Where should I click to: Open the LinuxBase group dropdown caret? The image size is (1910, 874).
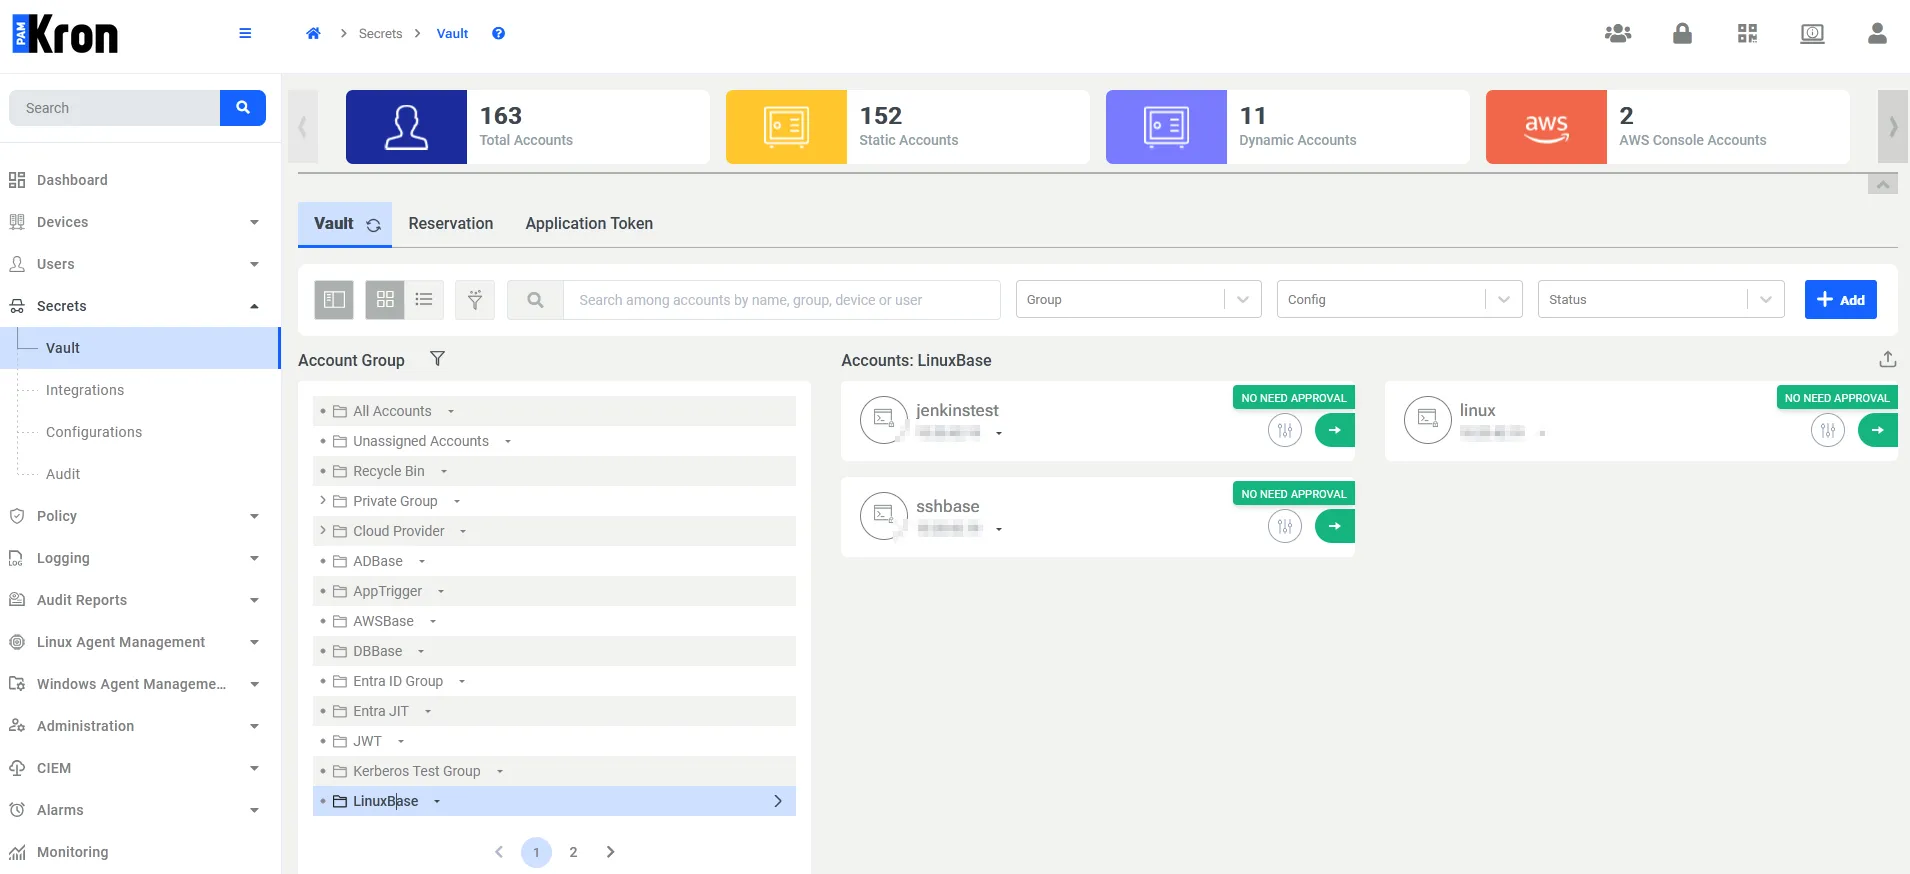click(x=437, y=801)
